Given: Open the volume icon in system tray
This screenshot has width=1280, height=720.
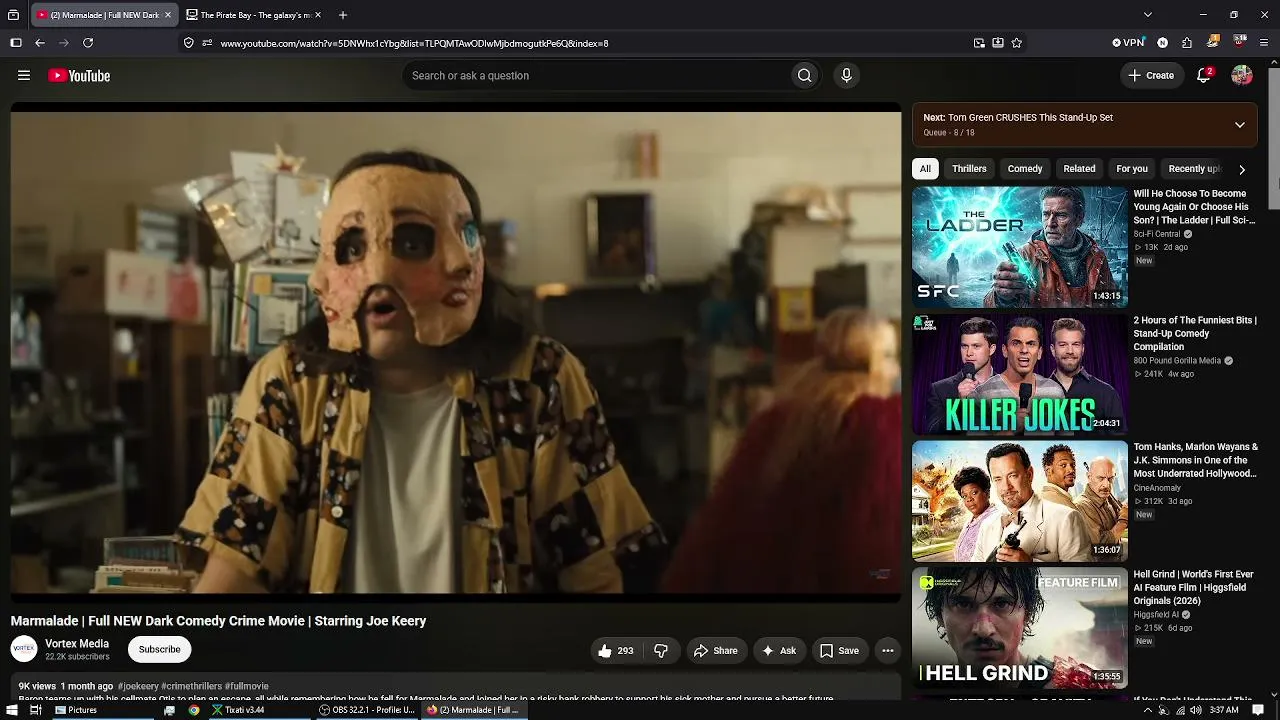Looking at the screenshot, I should pyautogui.click(x=1196, y=710).
